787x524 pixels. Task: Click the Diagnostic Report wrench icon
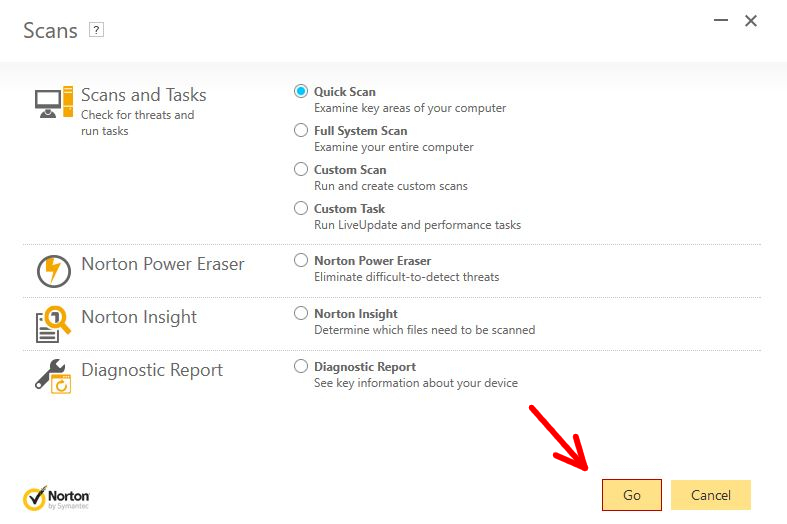(53, 377)
